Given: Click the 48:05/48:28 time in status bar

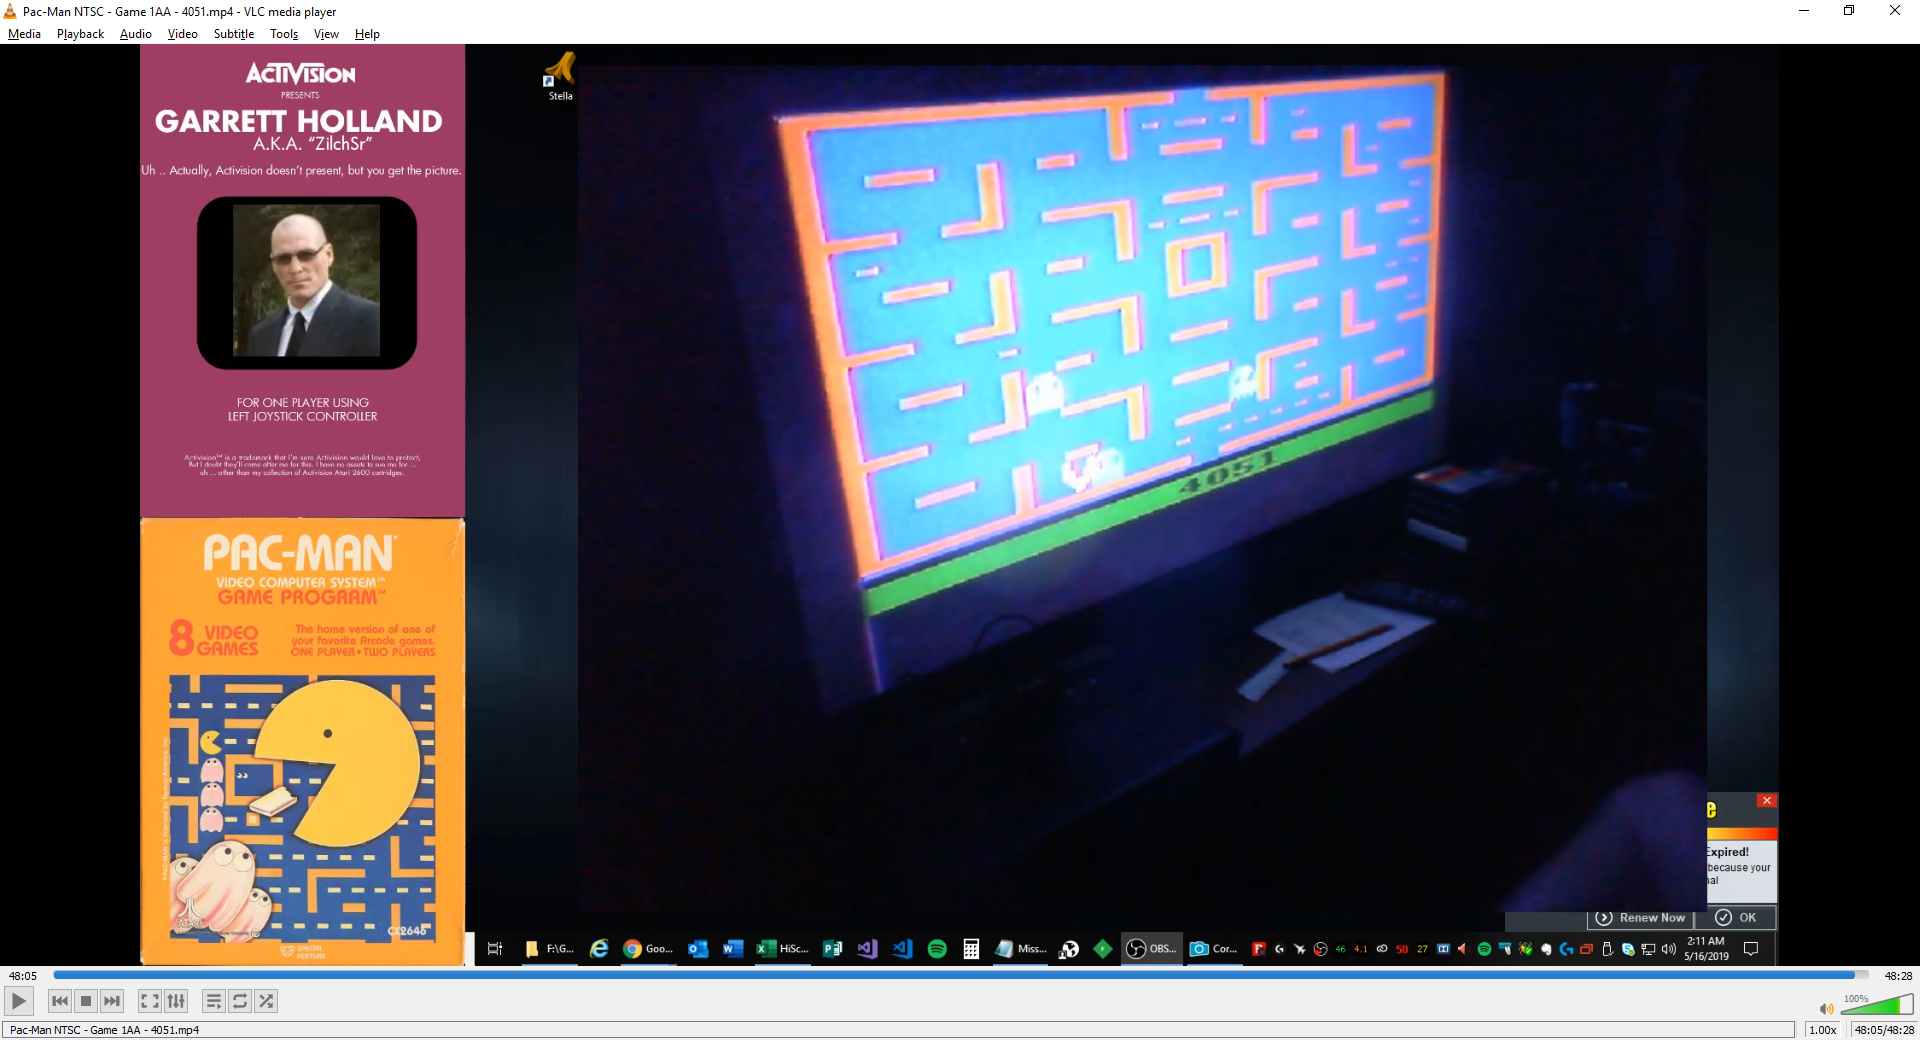Looking at the screenshot, I should tap(1884, 1030).
